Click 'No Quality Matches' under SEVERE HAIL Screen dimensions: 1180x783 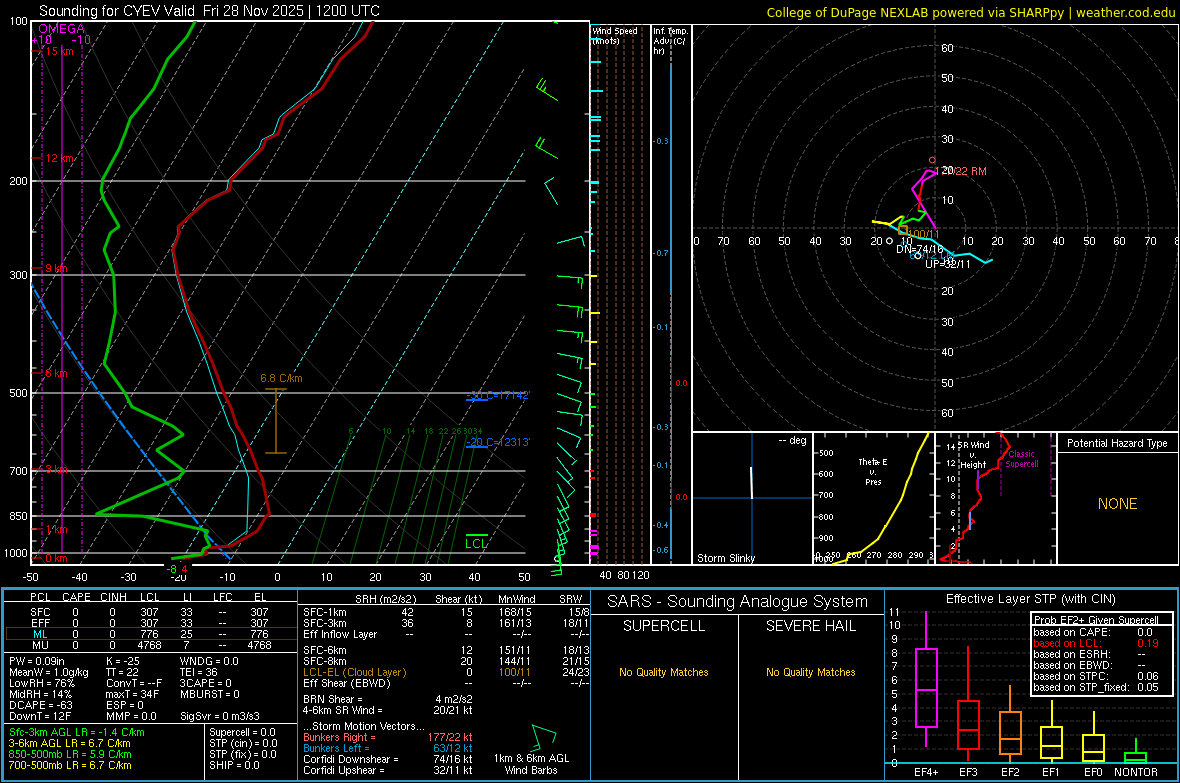click(810, 672)
